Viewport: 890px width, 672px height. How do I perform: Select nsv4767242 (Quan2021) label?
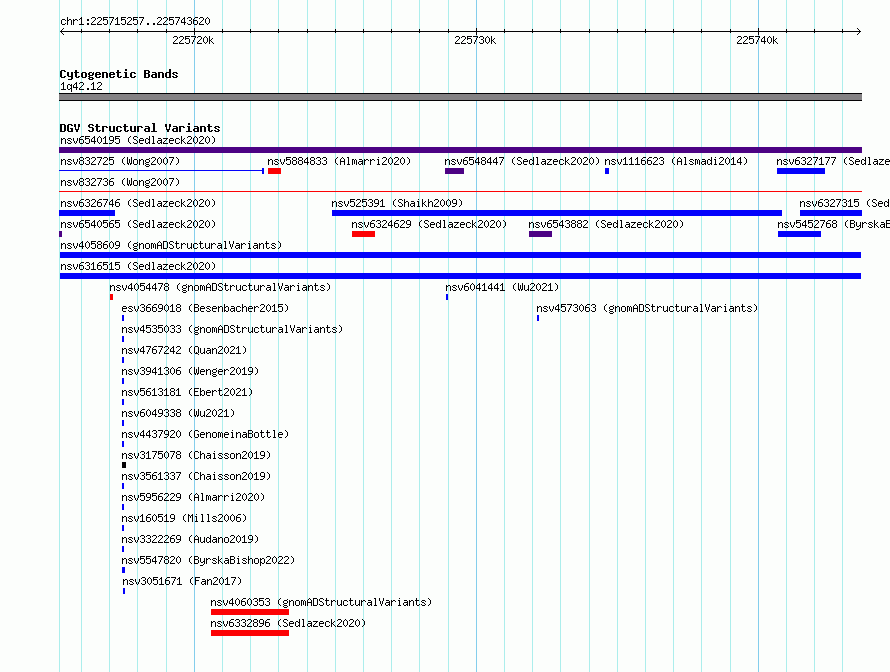(184, 350)
